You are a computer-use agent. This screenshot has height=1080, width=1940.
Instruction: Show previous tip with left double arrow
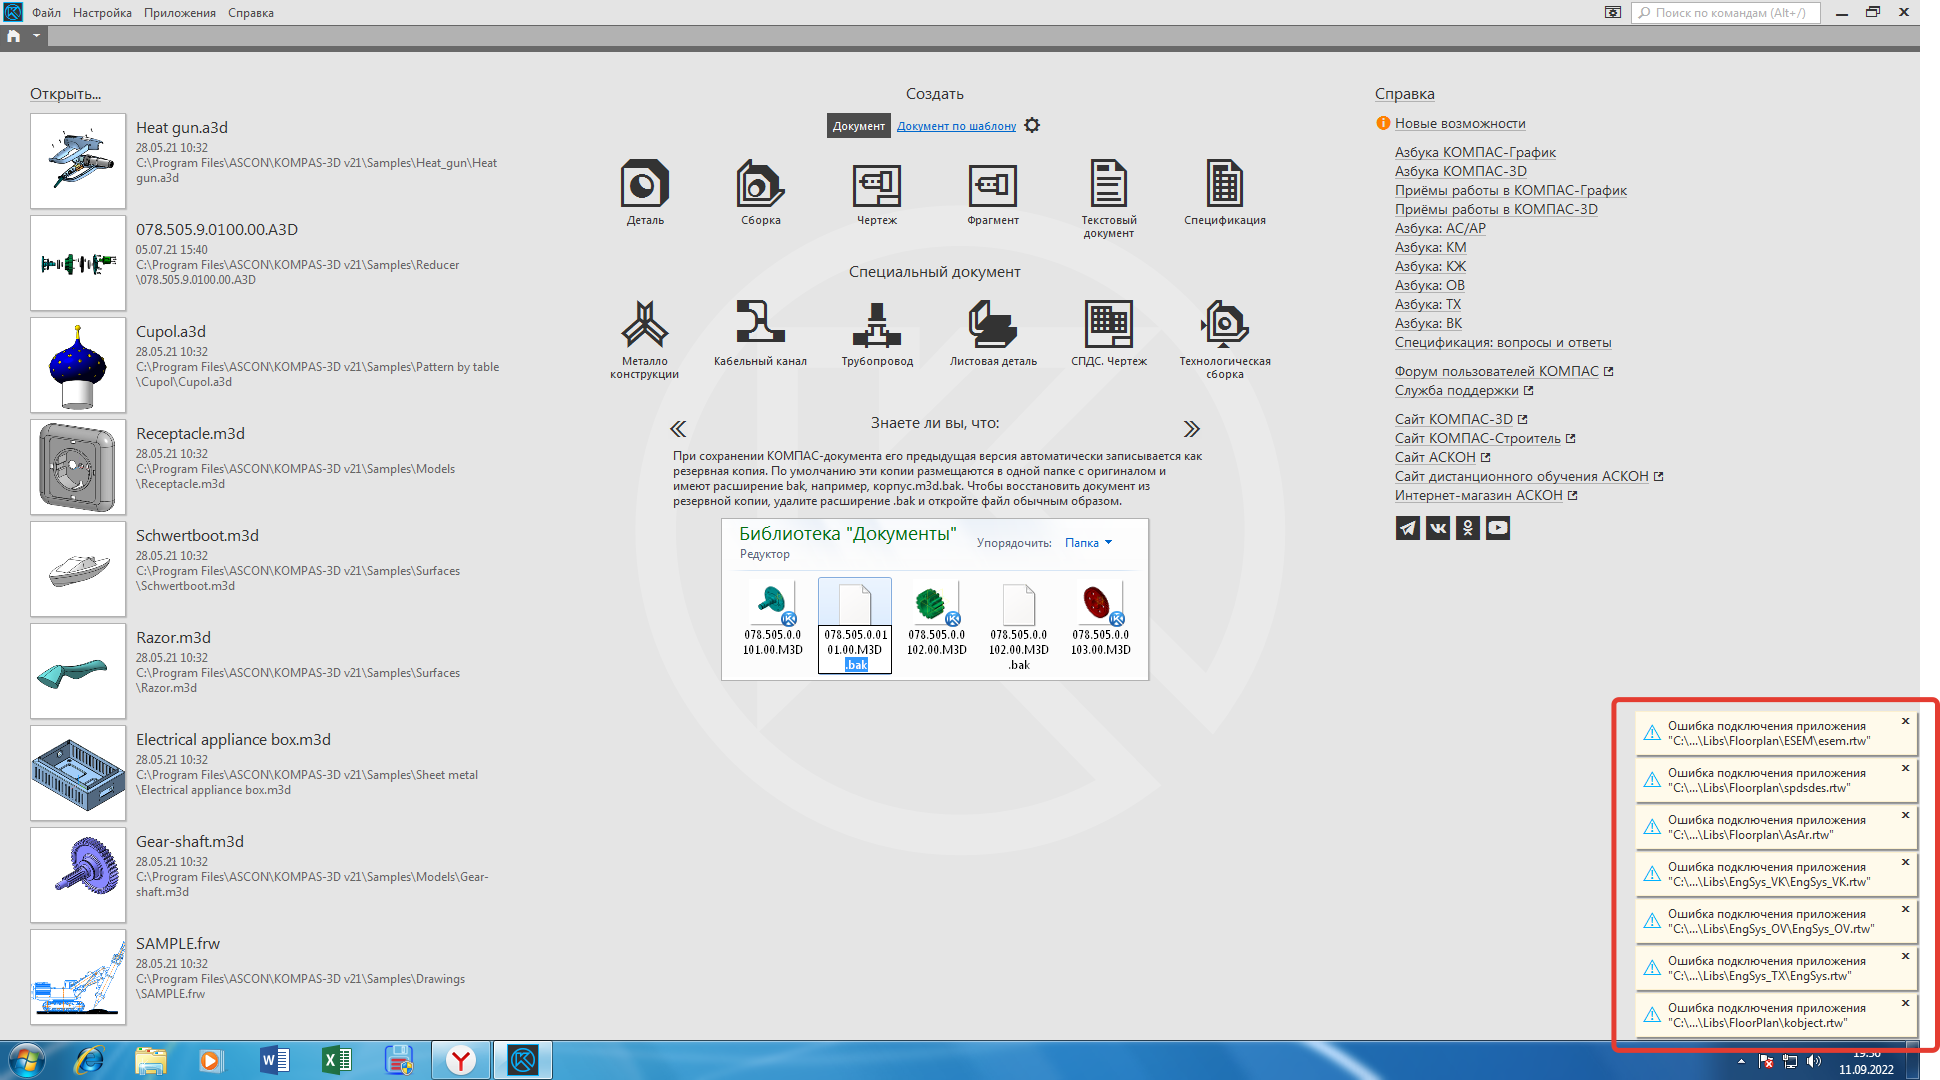pyautogui.click(x=678, y=429)
